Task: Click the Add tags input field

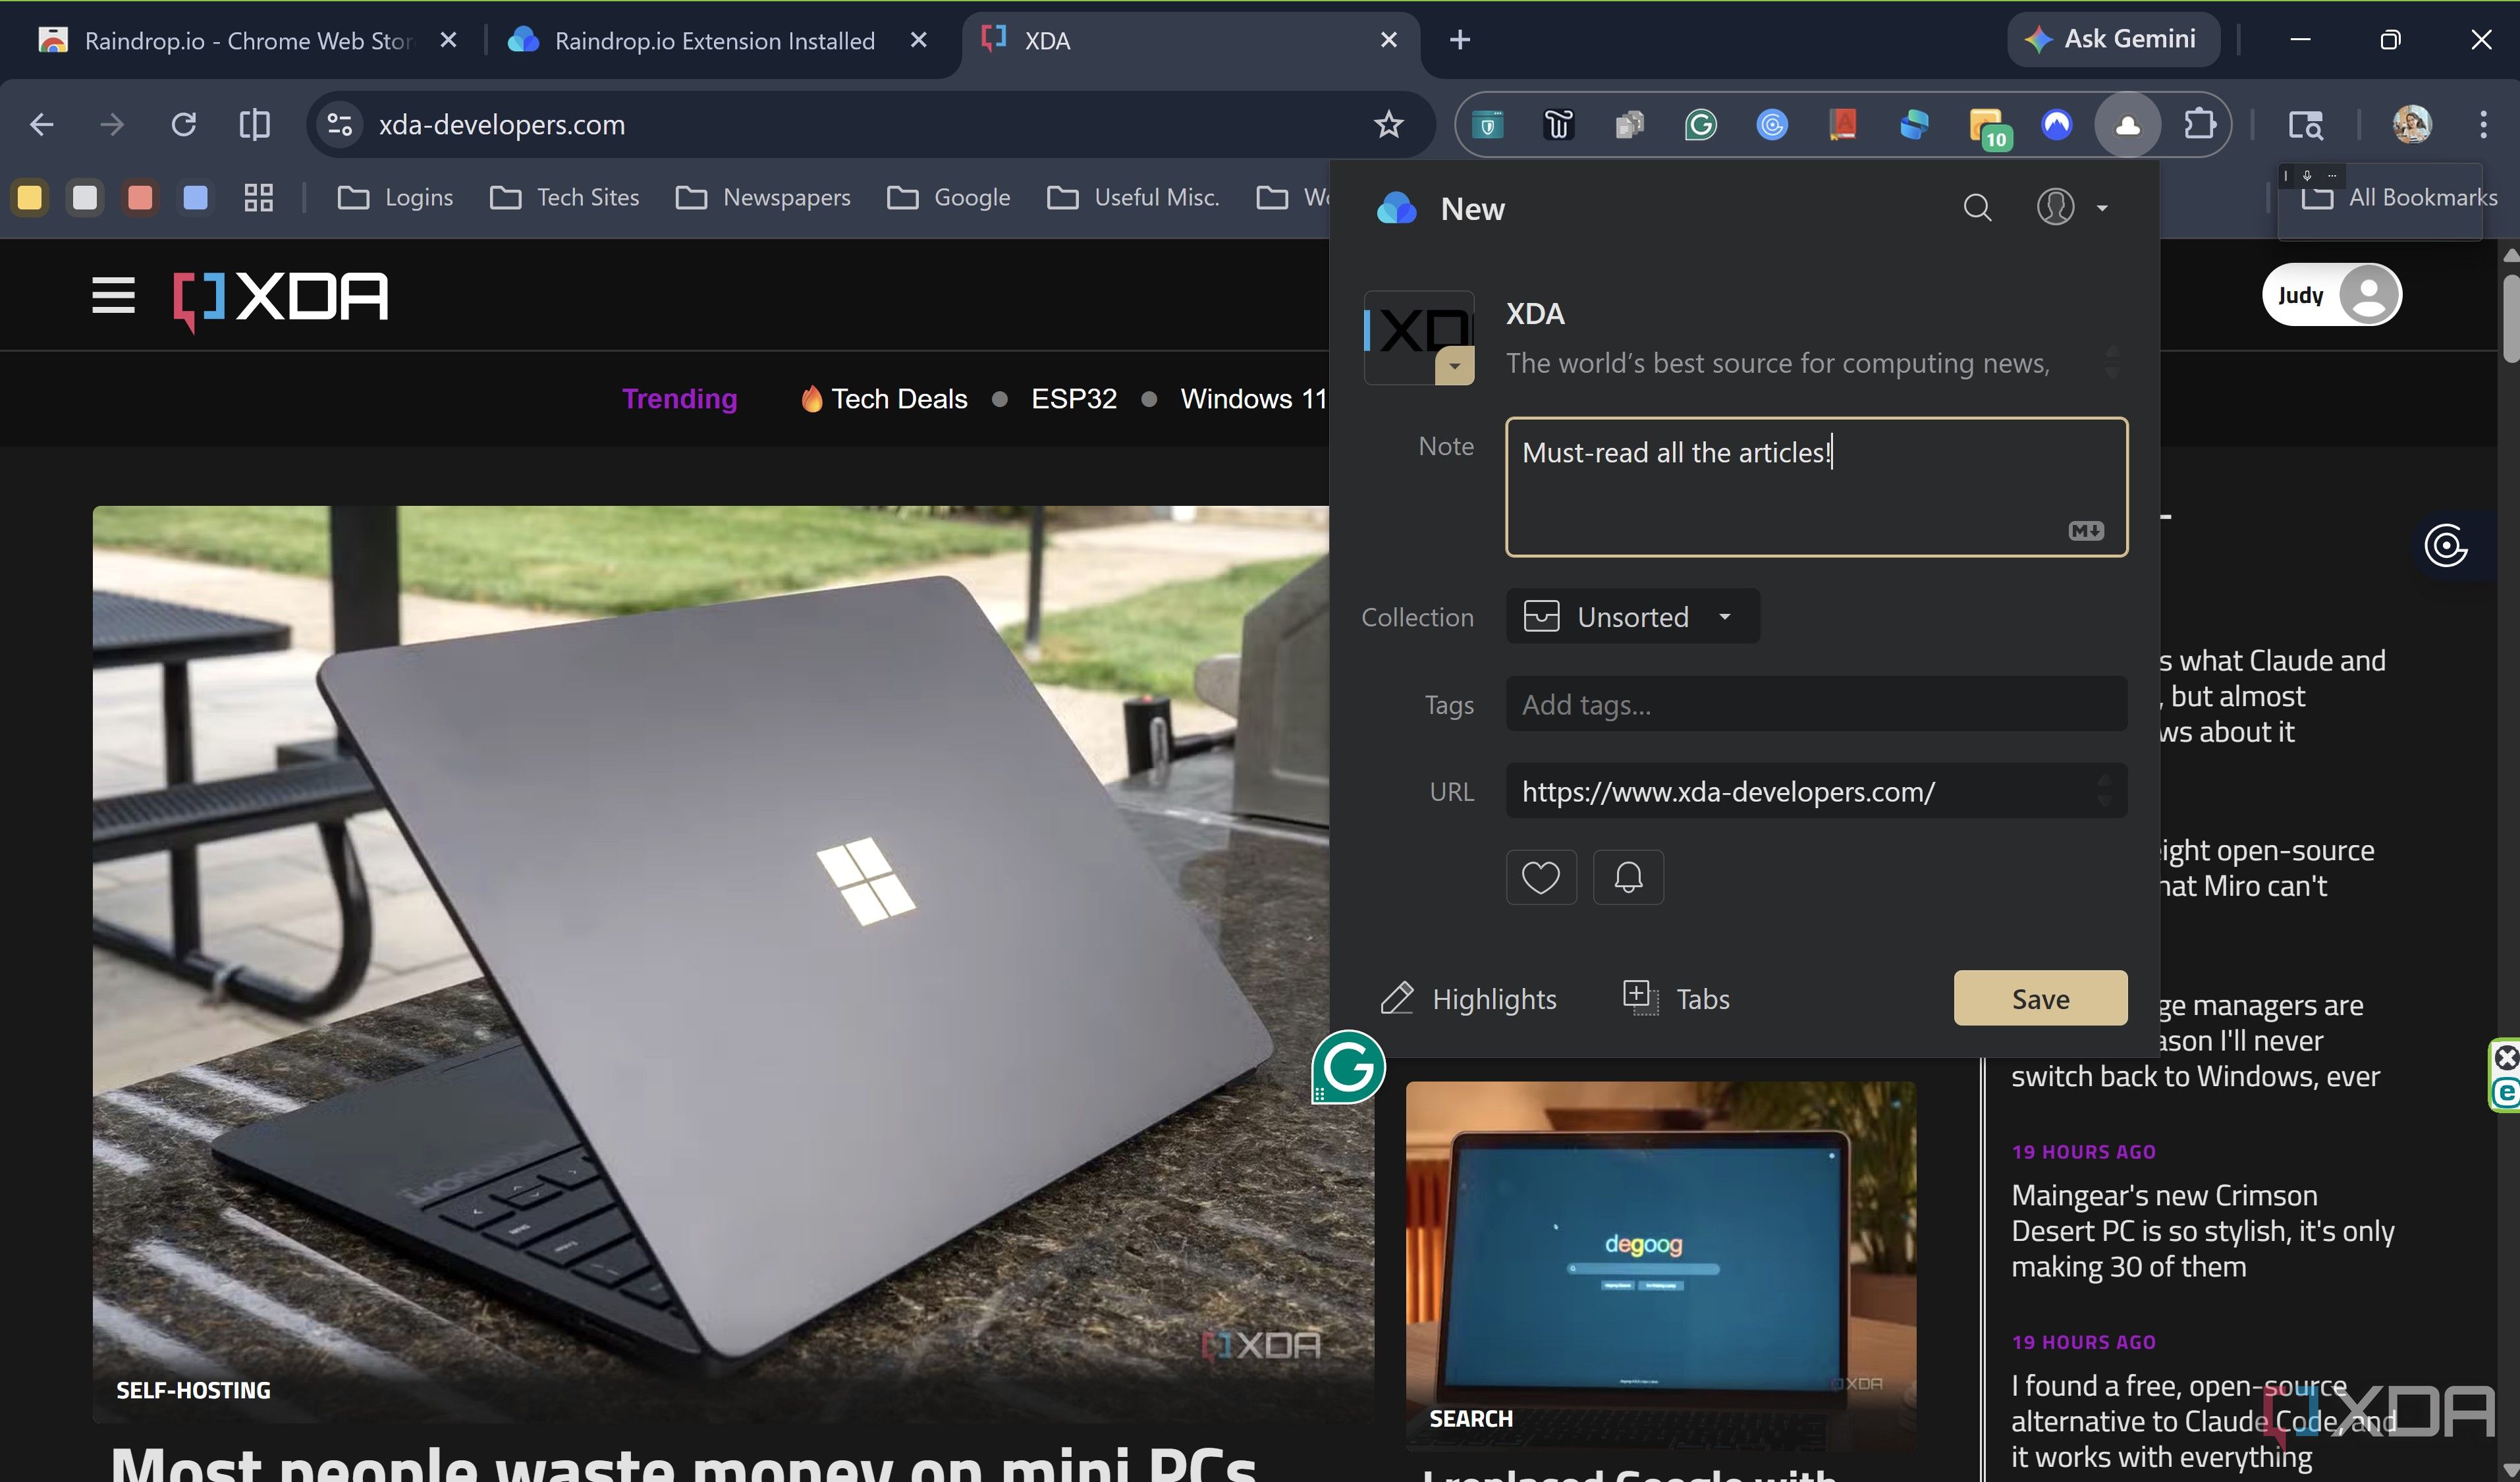Action: [x=1816, y=705]
